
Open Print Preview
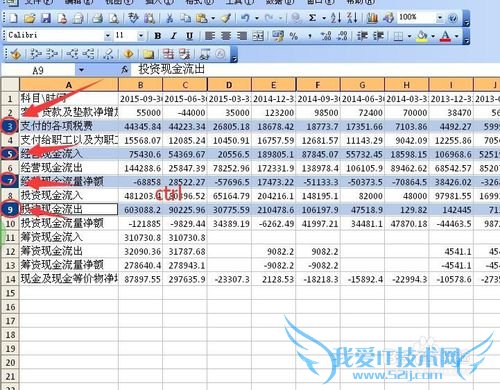[x=114, y=18]
